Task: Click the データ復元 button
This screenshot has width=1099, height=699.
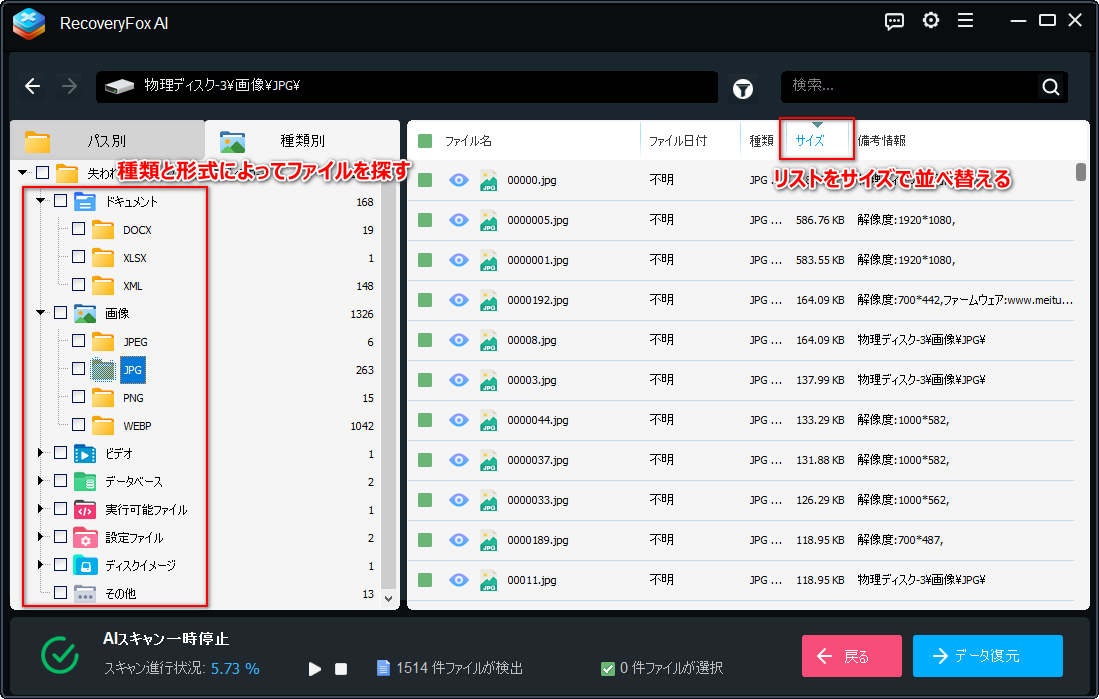Action: (988, 656)
